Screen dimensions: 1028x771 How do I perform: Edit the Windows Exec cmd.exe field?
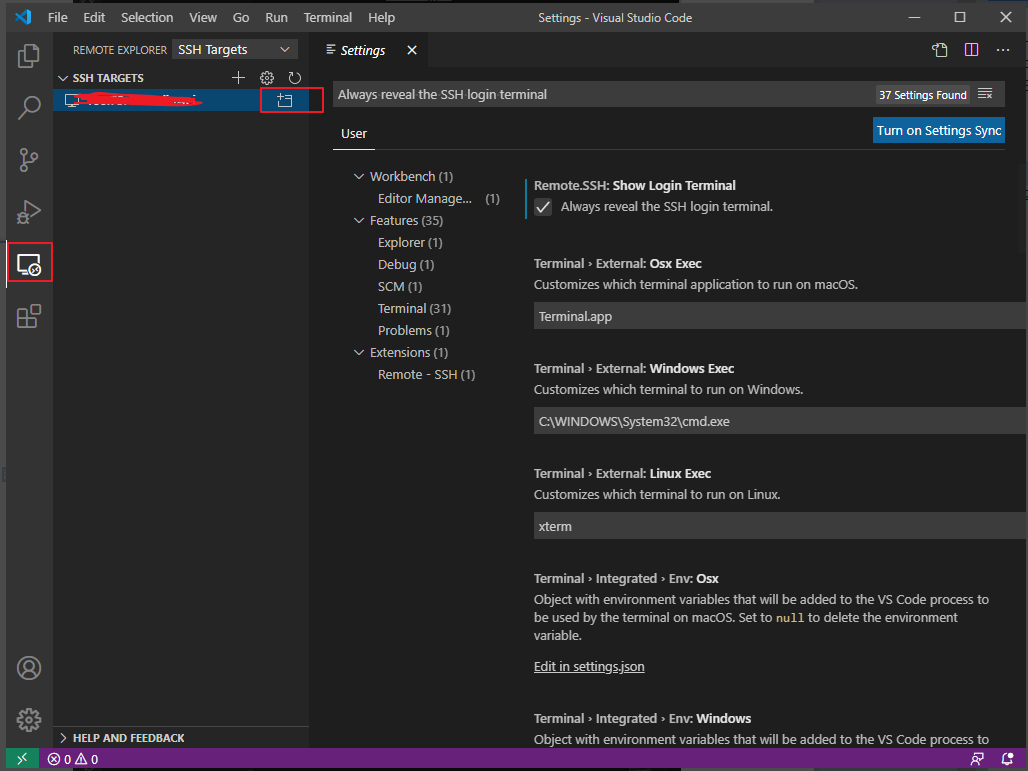[780, 421]
